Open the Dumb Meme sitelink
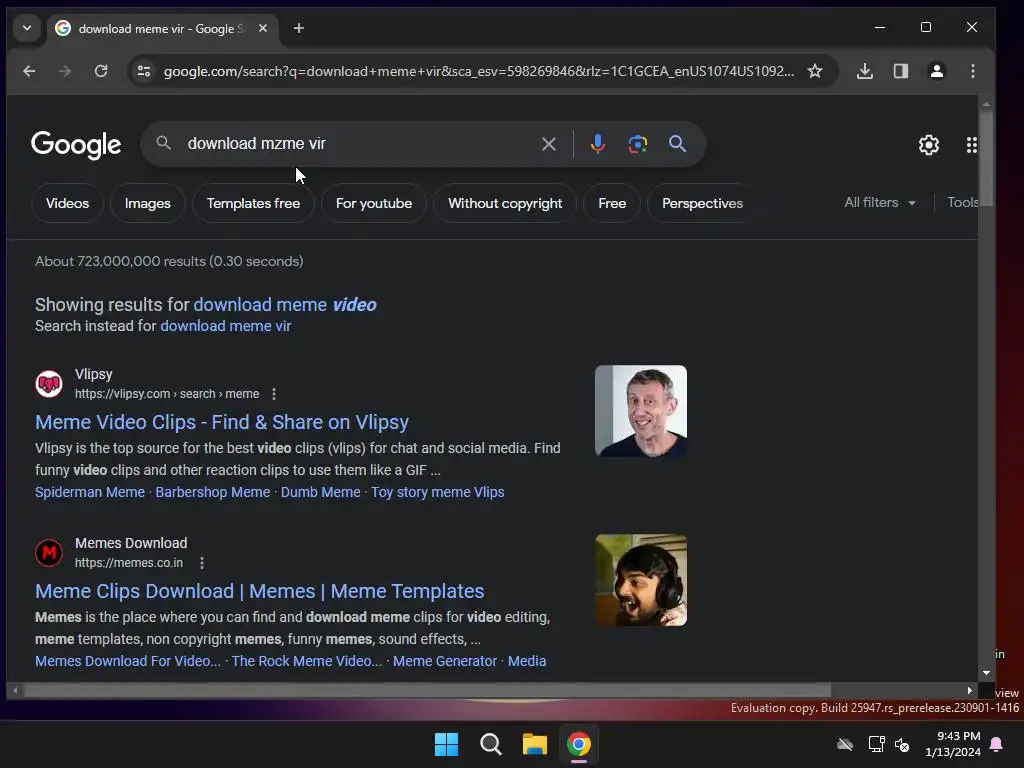 tap(321, 492)
